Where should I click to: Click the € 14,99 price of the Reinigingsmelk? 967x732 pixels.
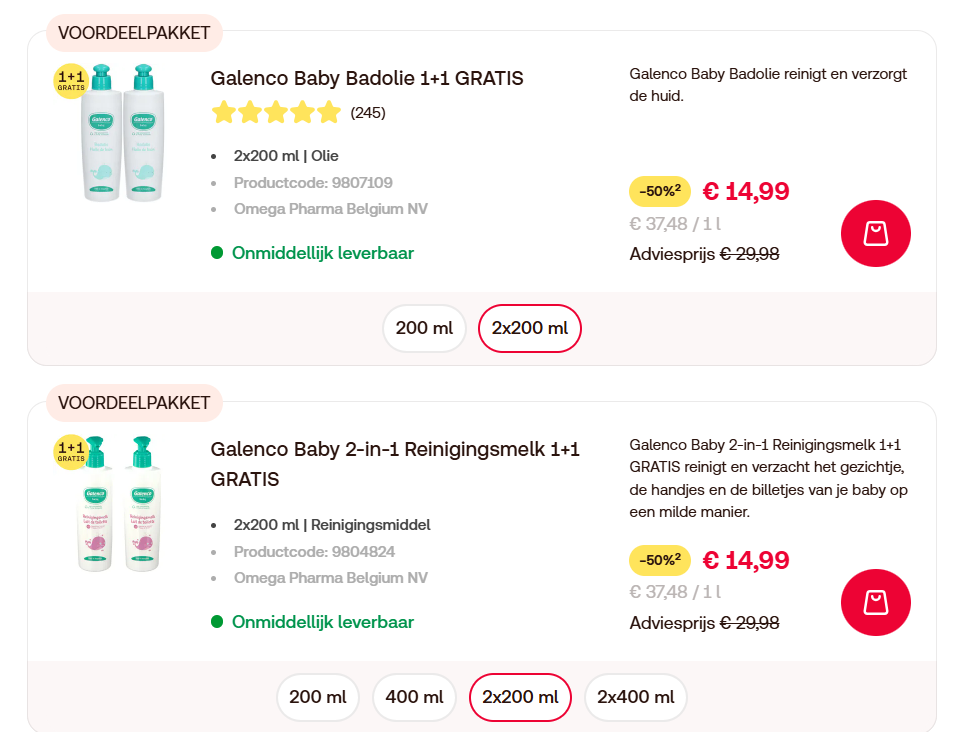(745, 560)
